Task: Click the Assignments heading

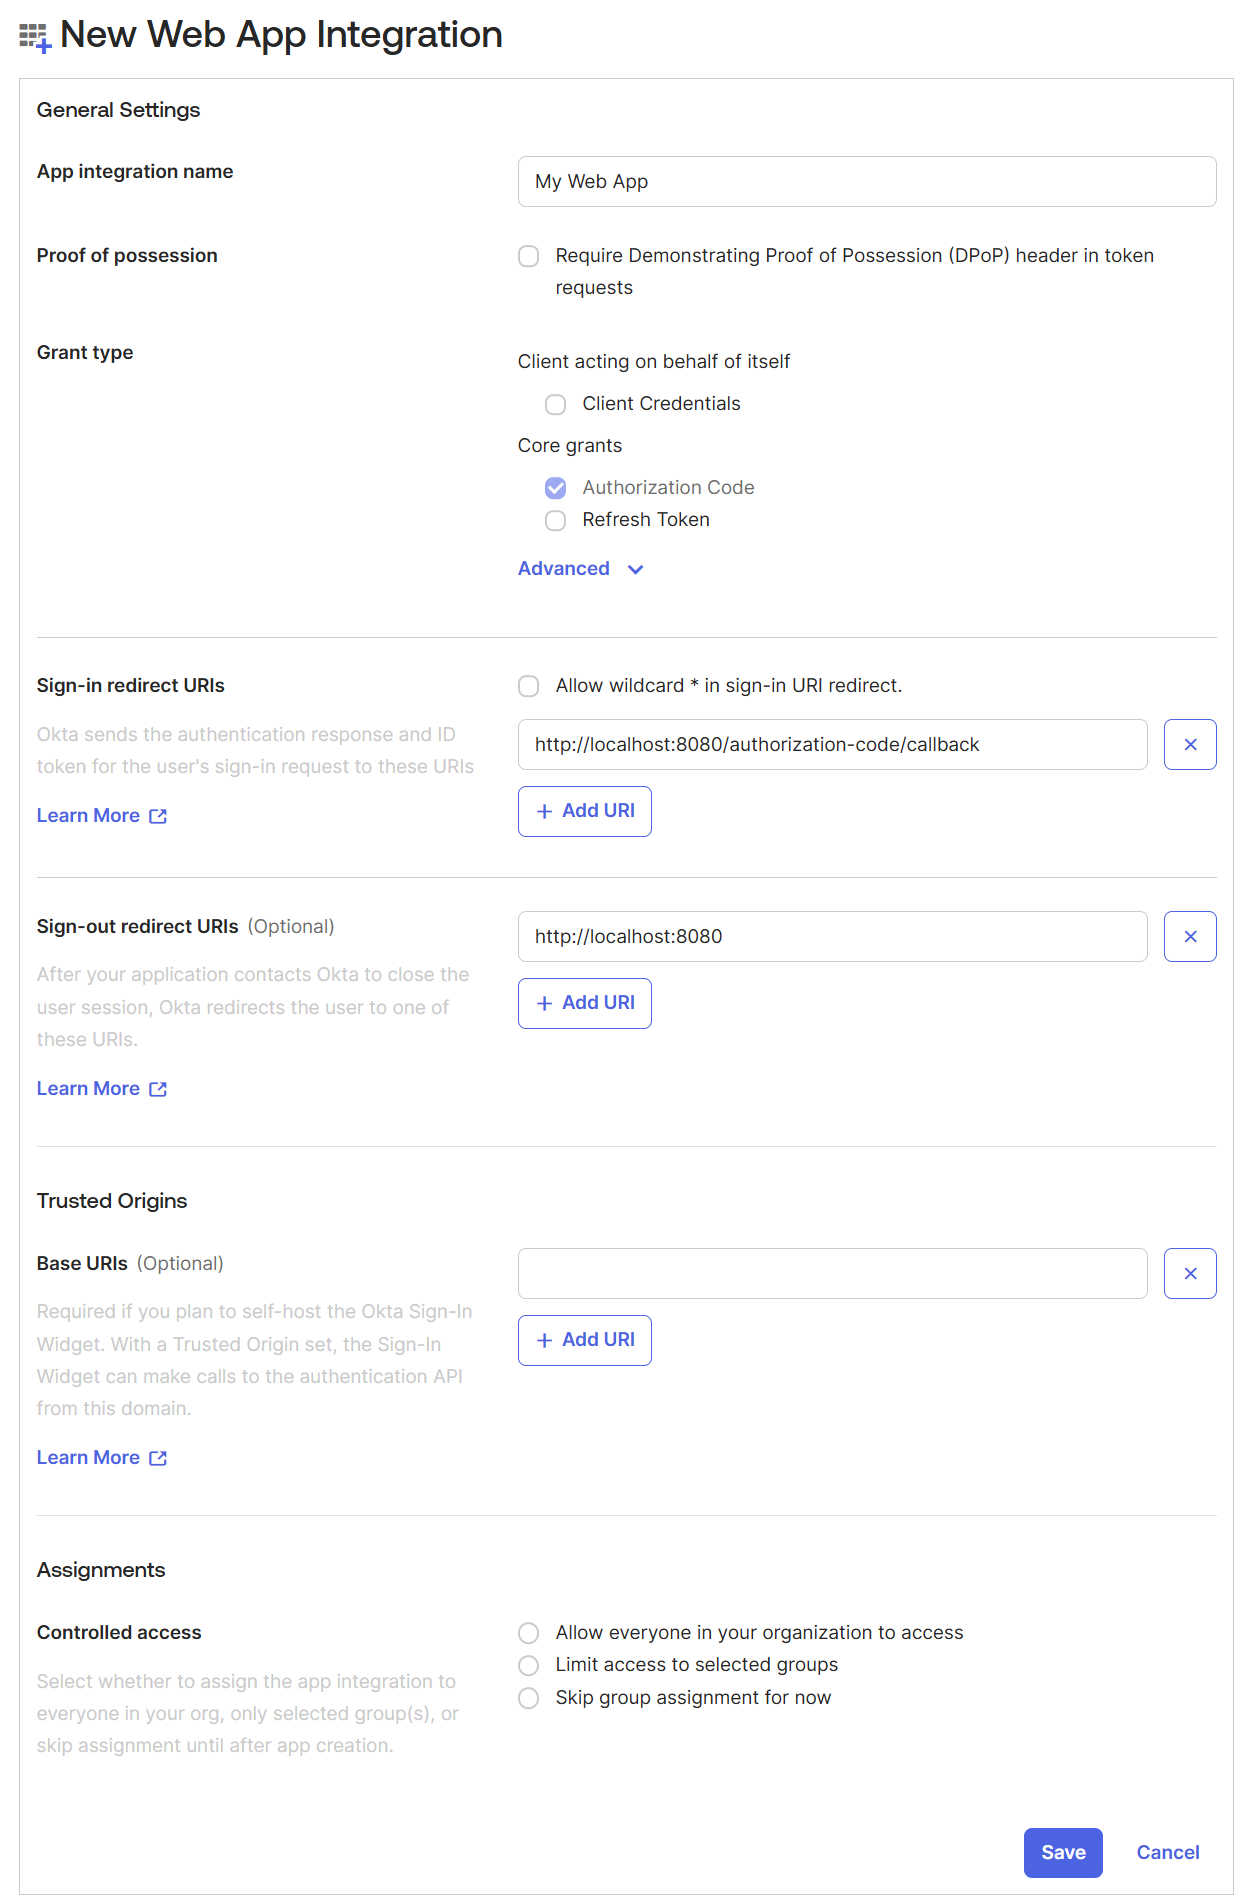Action: point(101,1570)
